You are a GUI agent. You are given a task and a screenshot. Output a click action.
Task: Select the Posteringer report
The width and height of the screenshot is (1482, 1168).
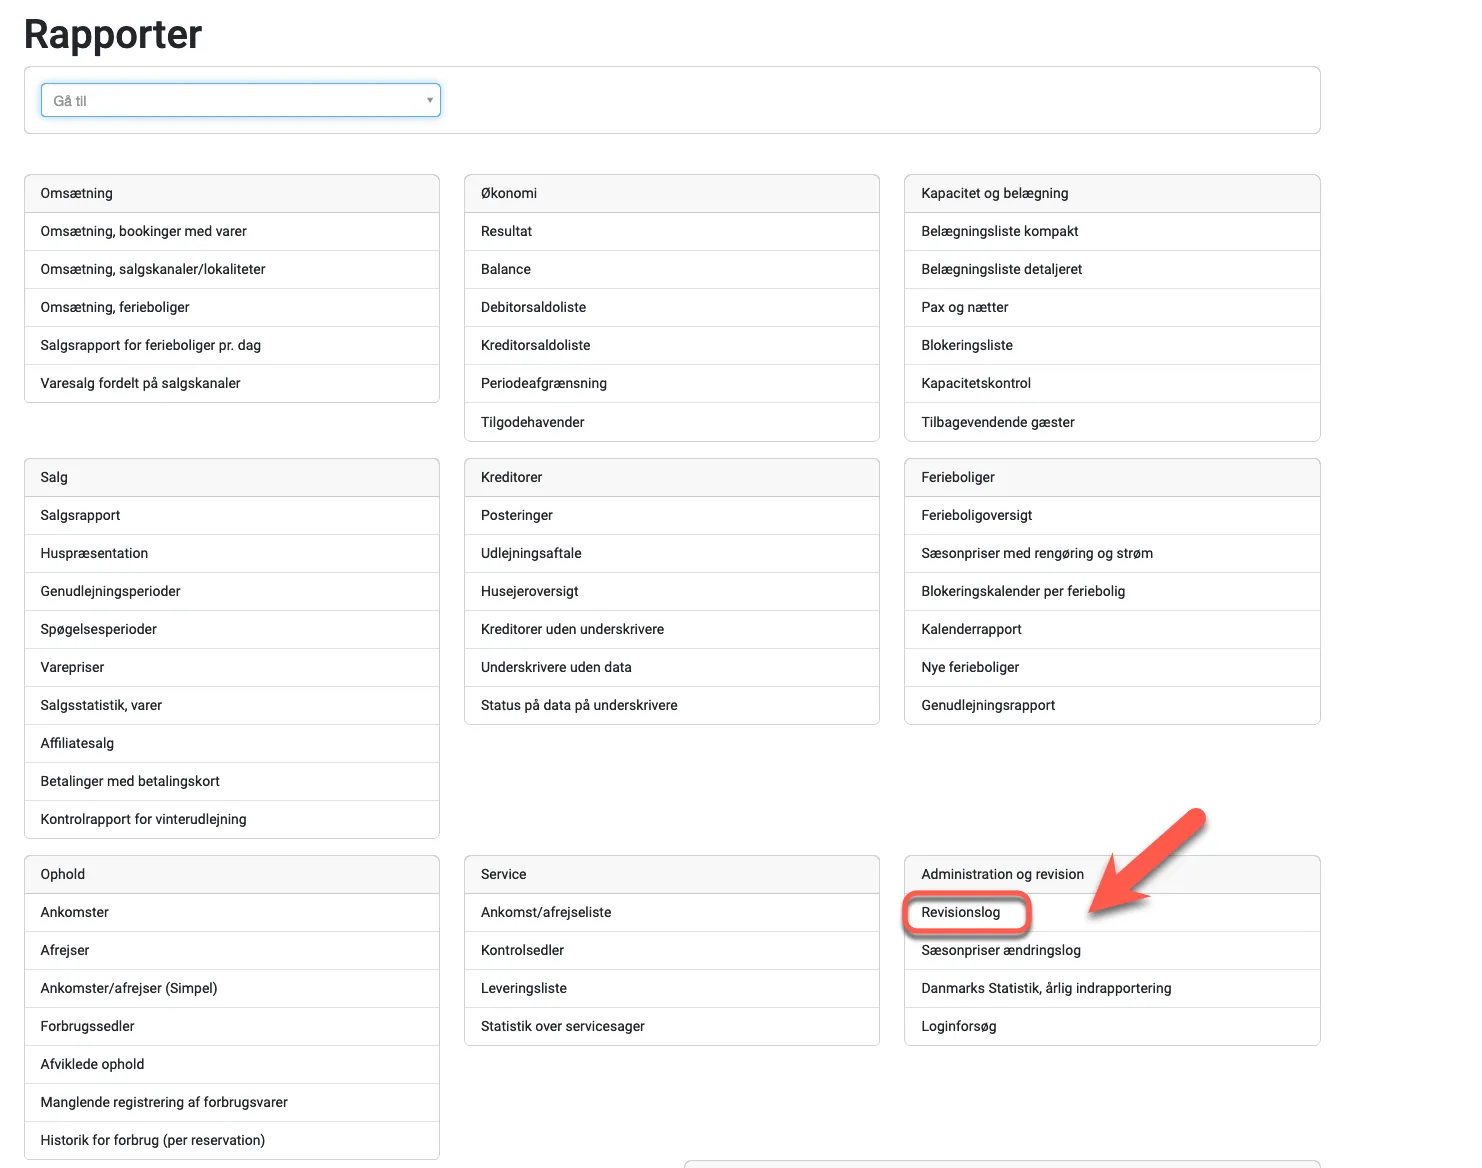click(517, 515)
